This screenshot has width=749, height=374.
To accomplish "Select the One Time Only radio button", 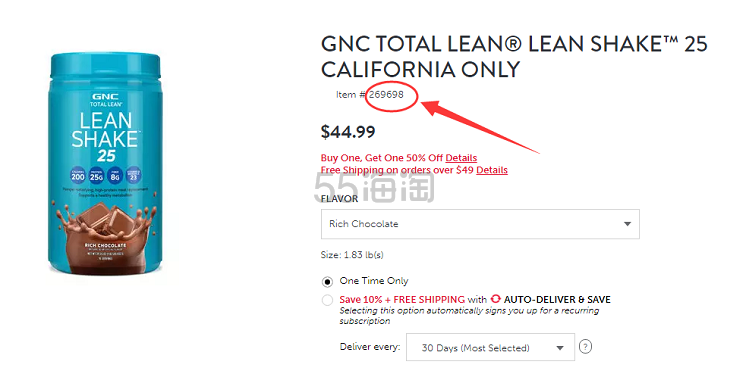I will (x=327, y=282).
